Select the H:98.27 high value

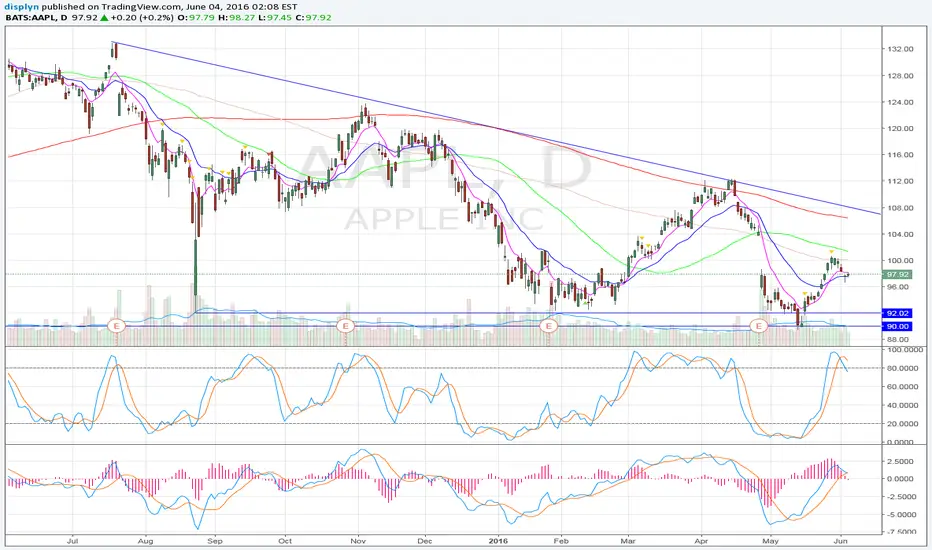point(235,18)
